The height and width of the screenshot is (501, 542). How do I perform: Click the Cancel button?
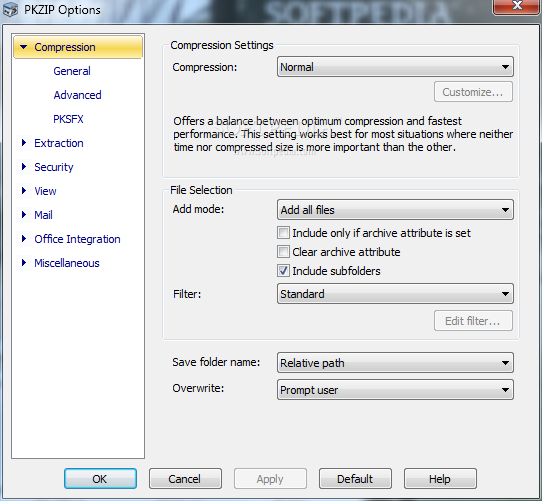(x=185, y=479)
